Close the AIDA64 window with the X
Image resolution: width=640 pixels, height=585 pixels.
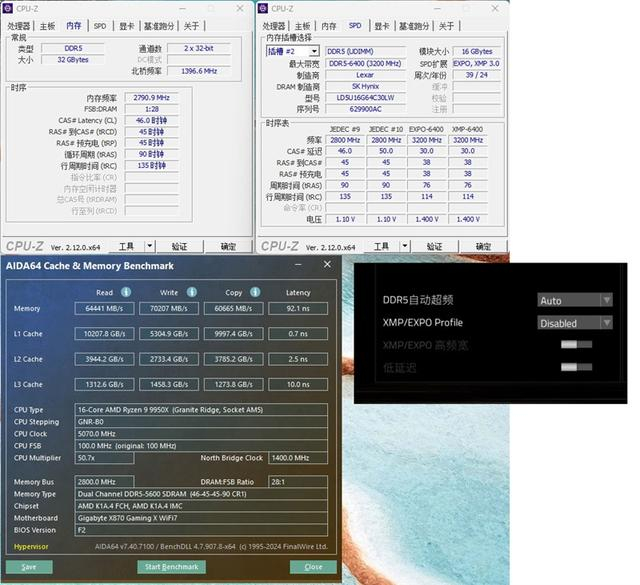[x=327, y=265]
